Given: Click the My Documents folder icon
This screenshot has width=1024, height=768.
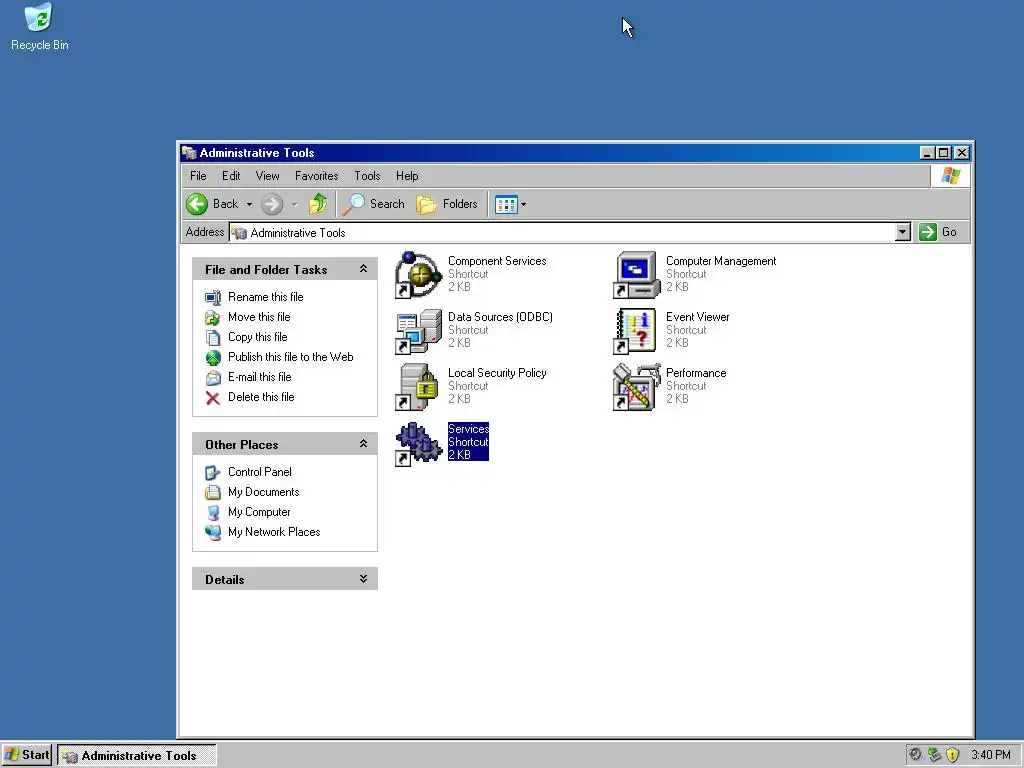Looking at the screenshot, I should pyautogui.click(x=213, y=492).
